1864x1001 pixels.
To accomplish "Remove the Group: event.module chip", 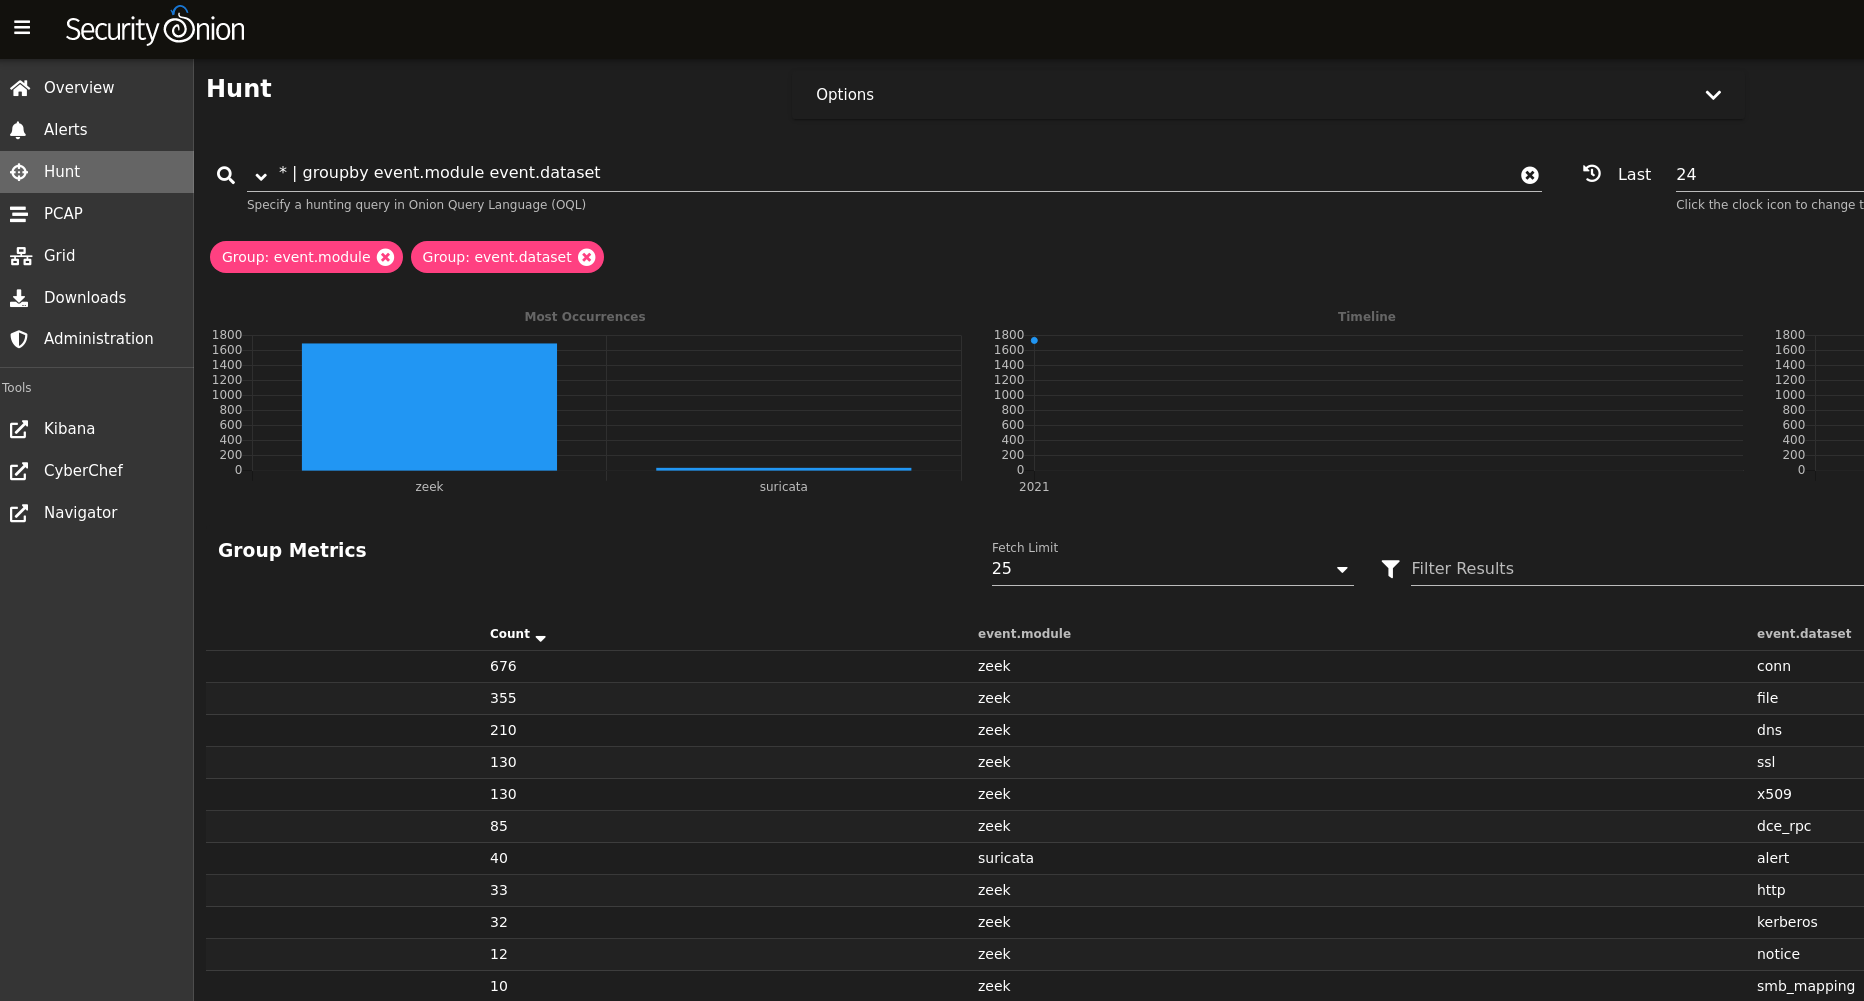I will [x=385, y=257].
